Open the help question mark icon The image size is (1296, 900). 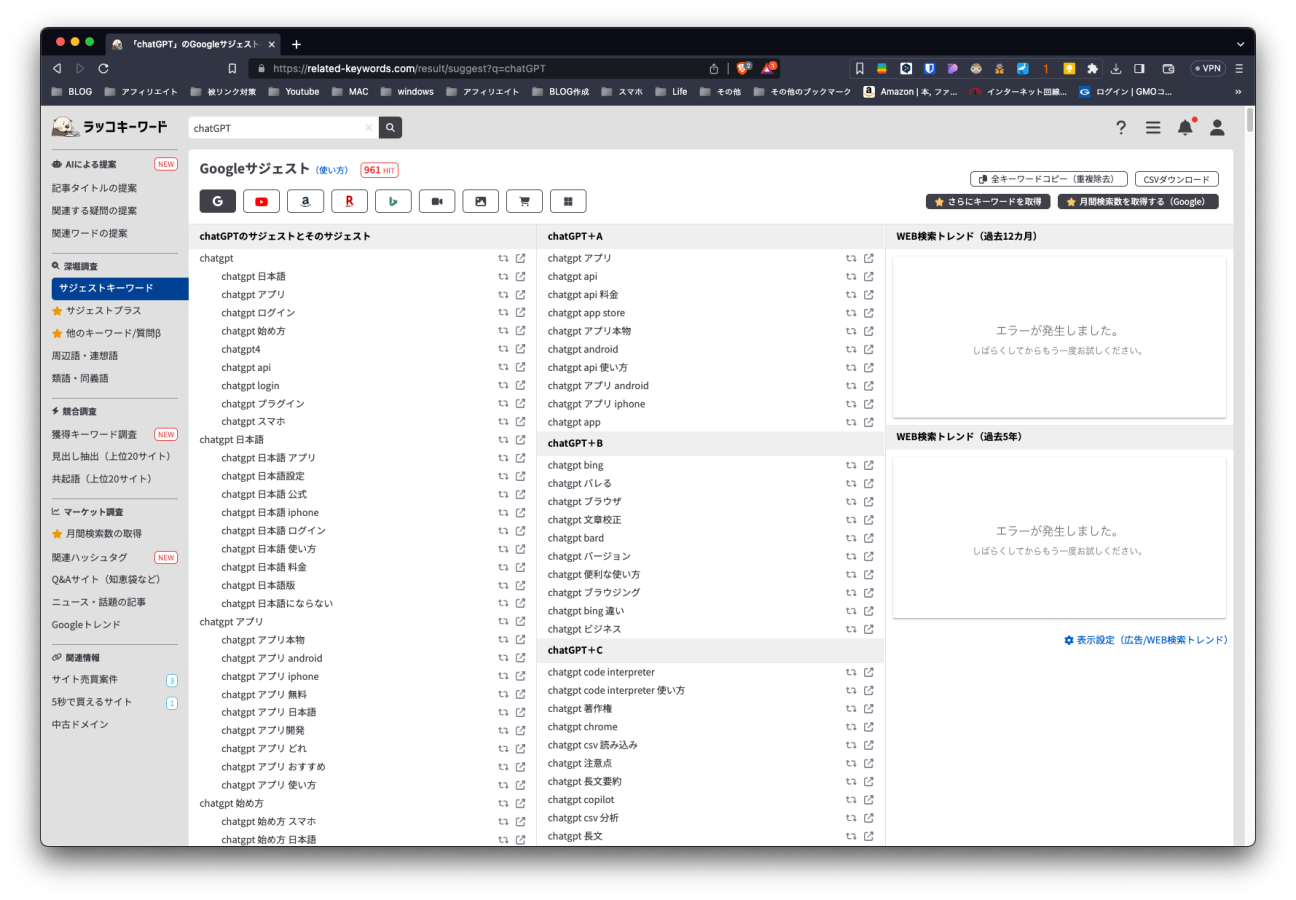click(x=1121, y=128)
